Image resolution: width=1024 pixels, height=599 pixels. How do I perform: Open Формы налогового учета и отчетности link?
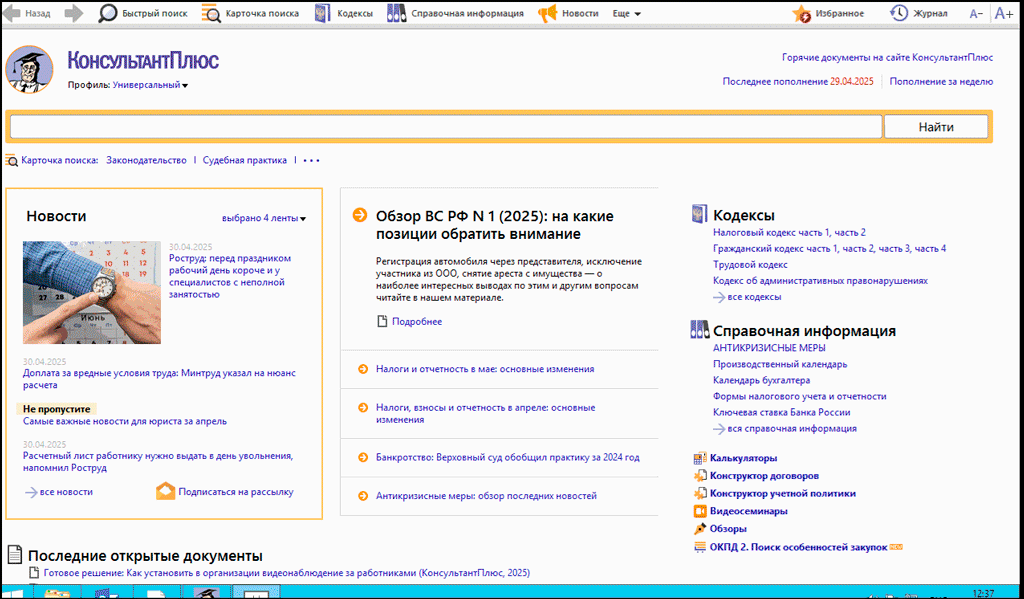point(799,396)
